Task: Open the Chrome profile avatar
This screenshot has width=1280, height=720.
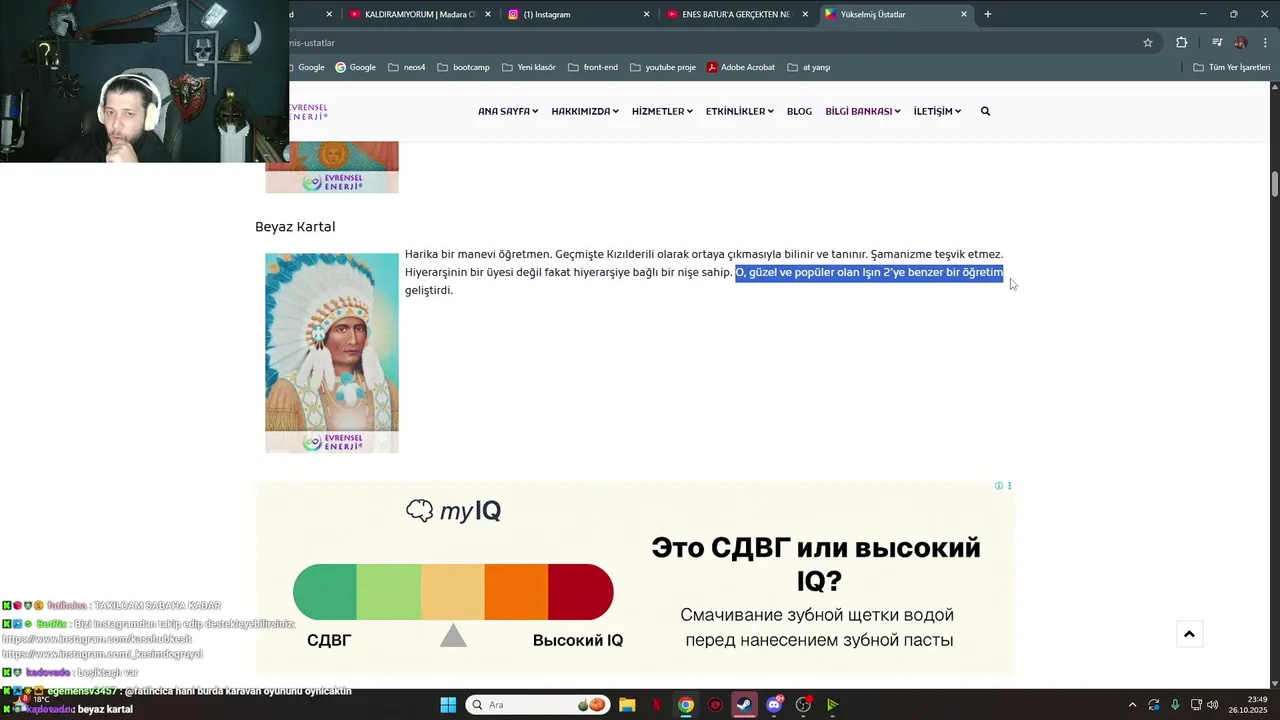Action: [x=1241, y=43]
